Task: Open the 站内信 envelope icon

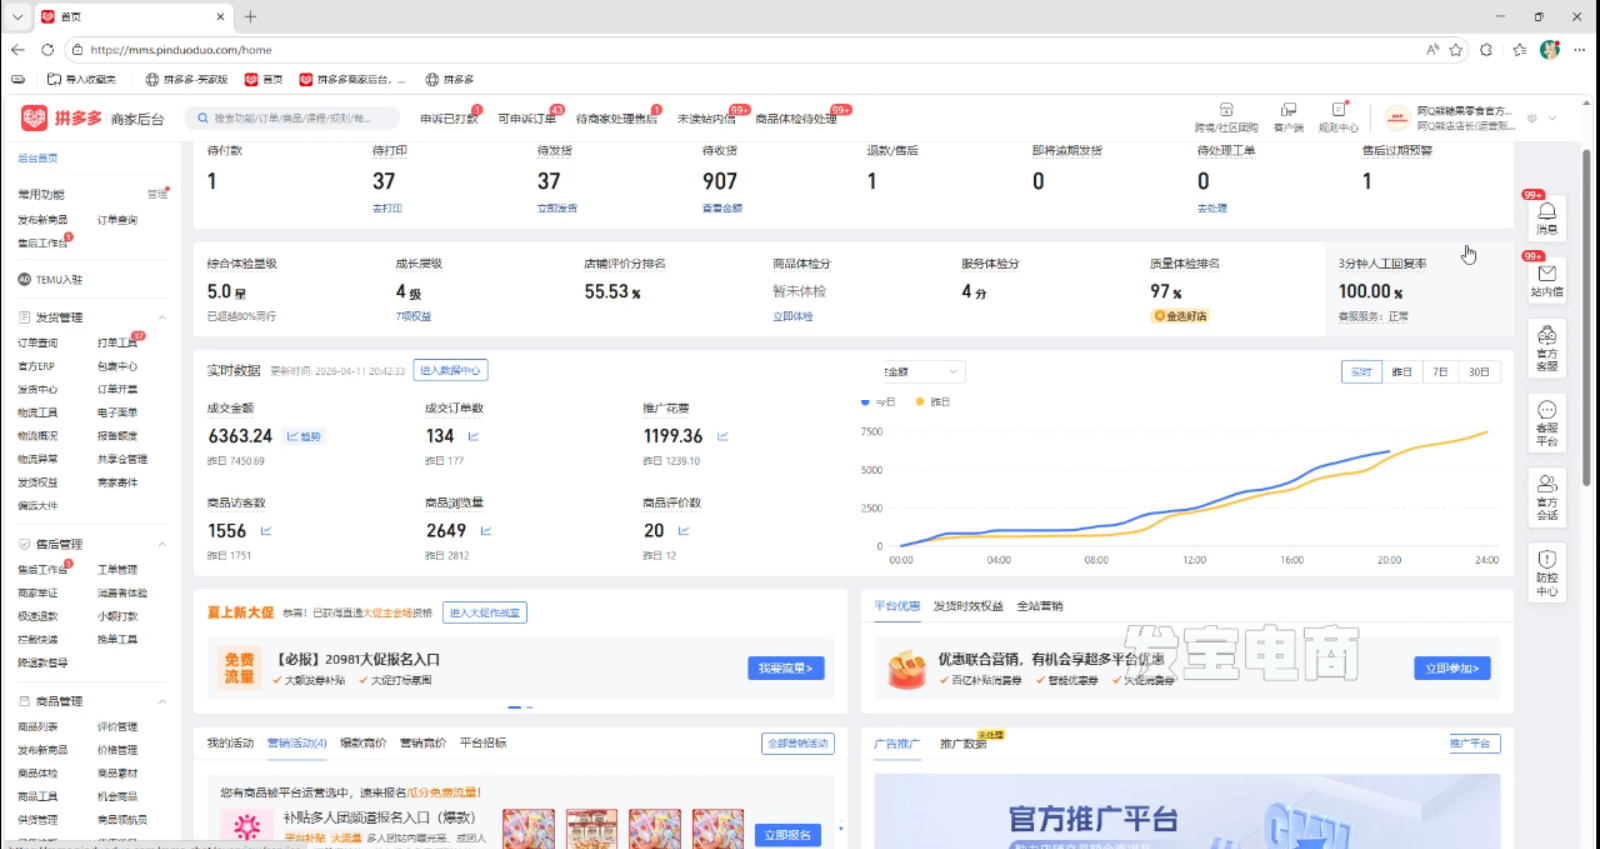Action: pyautogui.click(x=1546, y=279)
